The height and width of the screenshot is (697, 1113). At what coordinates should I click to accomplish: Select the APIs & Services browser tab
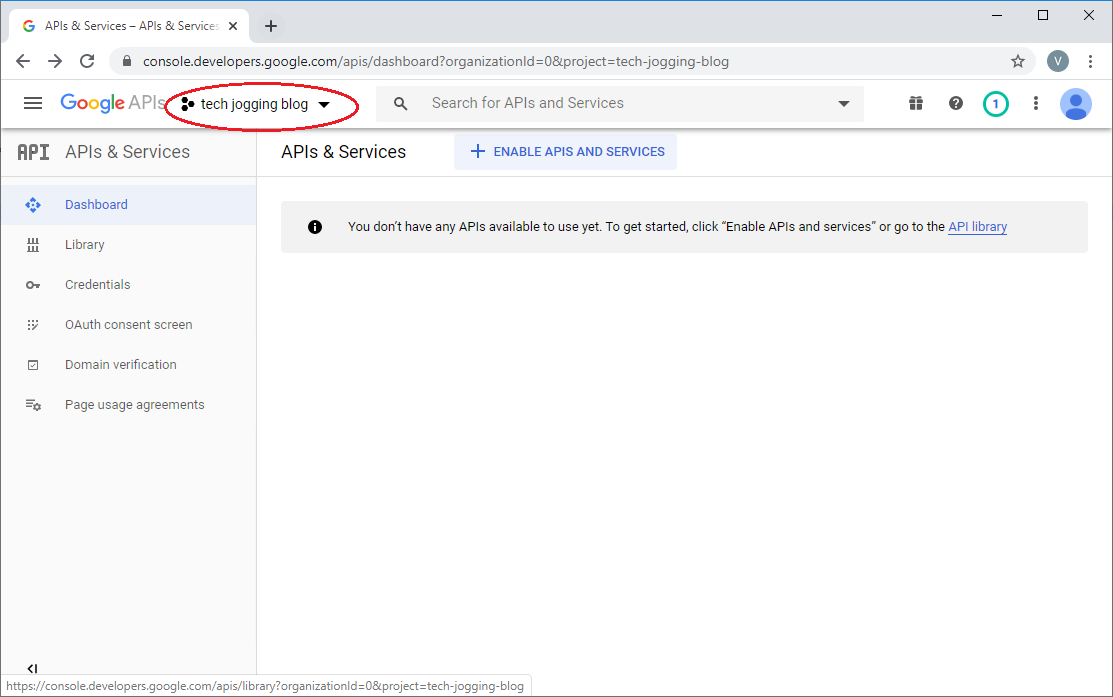pos(129,26)
